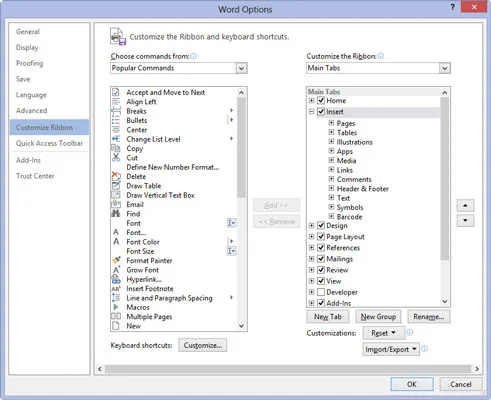The height and width of the screenshot is (400, 491).
Task: Uncheck the Mailings tab checkbox
Action: (321, 259)
